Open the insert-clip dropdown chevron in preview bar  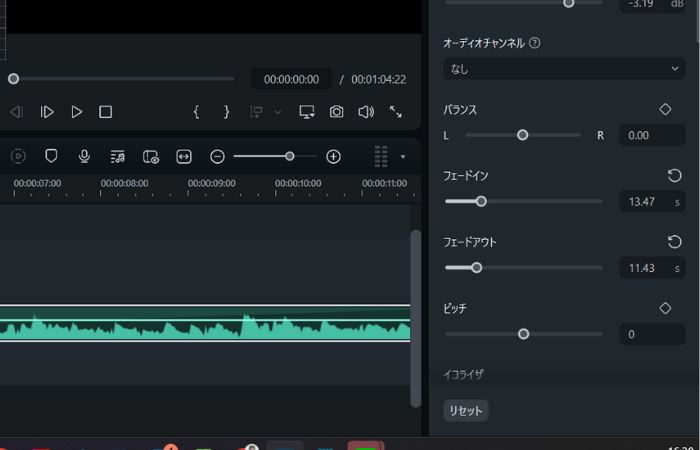(278, 112)
